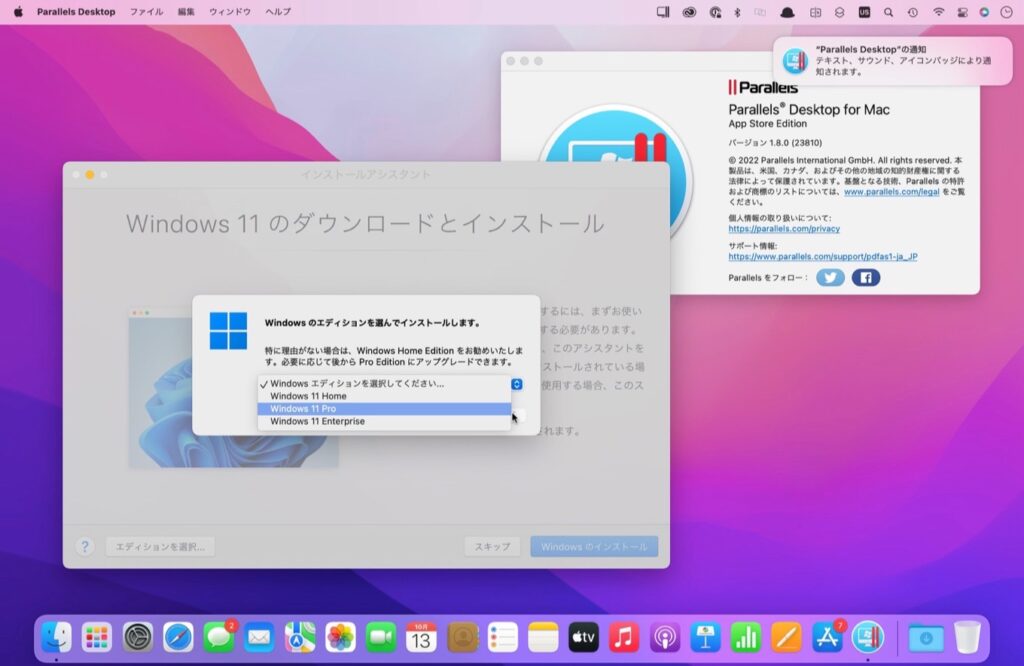Click the Facebook icon in the Parallels window
The image size is (1024, 666).
point(864,277)
